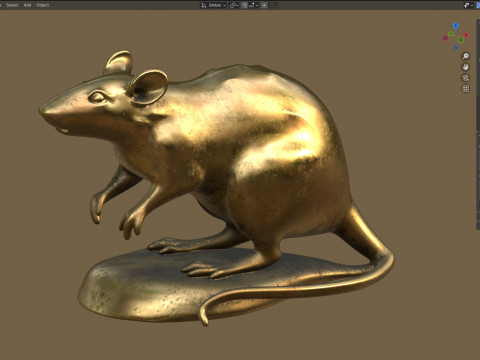Click the hand pan view button
The image size is (480, 360).
[466, 67]
